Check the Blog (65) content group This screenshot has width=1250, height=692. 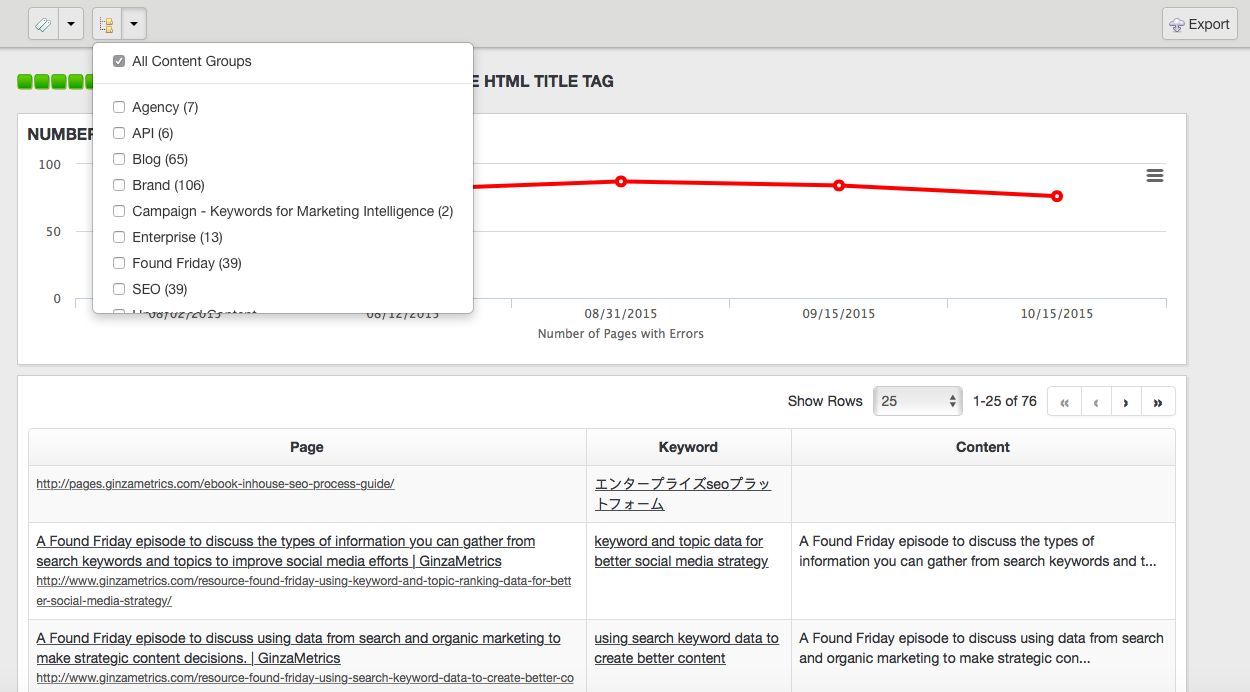point(119,159)
